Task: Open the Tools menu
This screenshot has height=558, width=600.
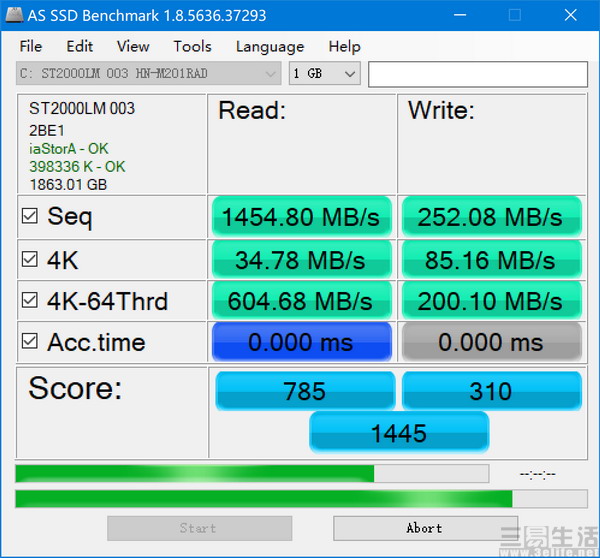Action: [x=192, y=47]
